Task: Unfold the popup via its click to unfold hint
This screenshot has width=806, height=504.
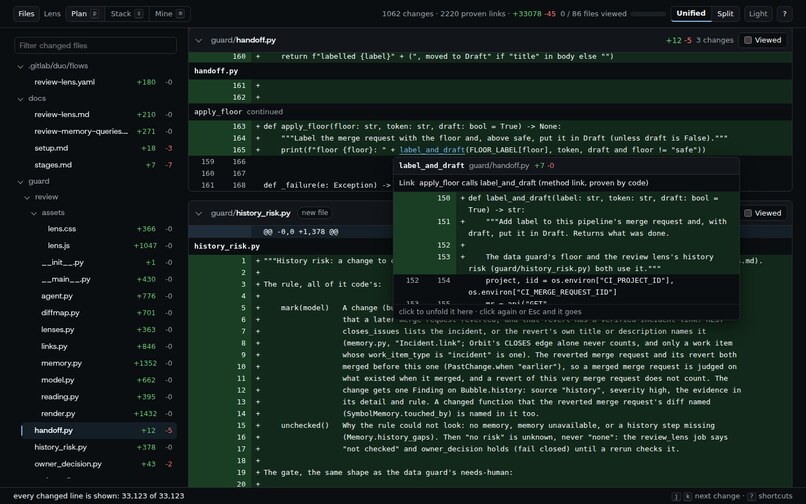Action: tap(490, 312)
